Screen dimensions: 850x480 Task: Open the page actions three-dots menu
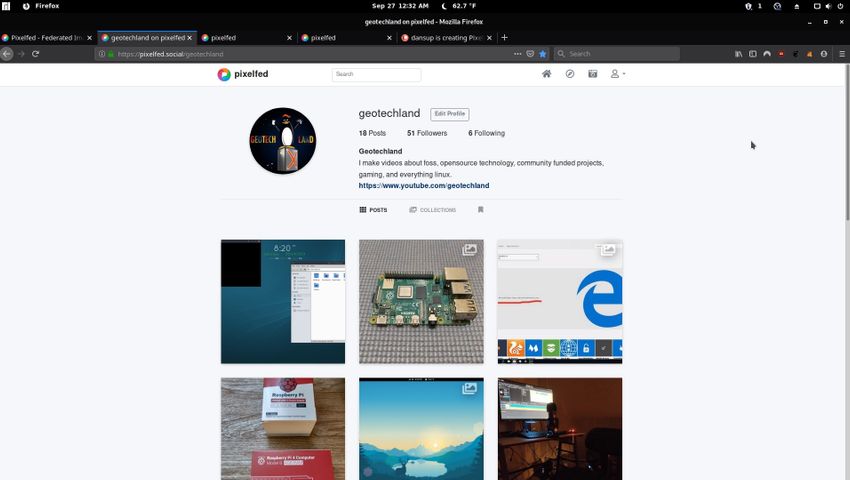pos(517,54)
